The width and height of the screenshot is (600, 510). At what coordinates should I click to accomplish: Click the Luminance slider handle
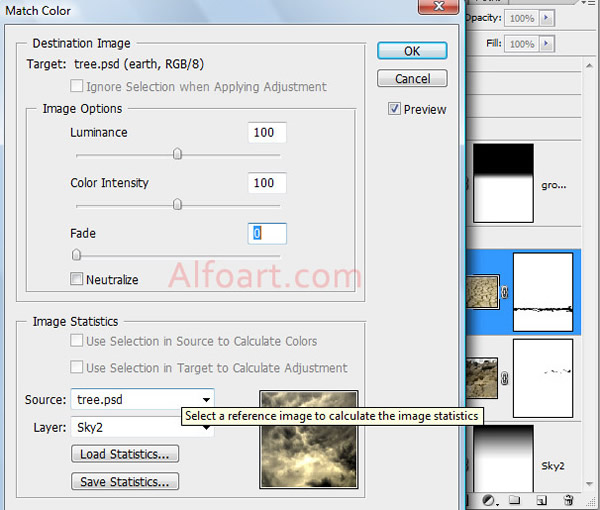tap(177, 154)
